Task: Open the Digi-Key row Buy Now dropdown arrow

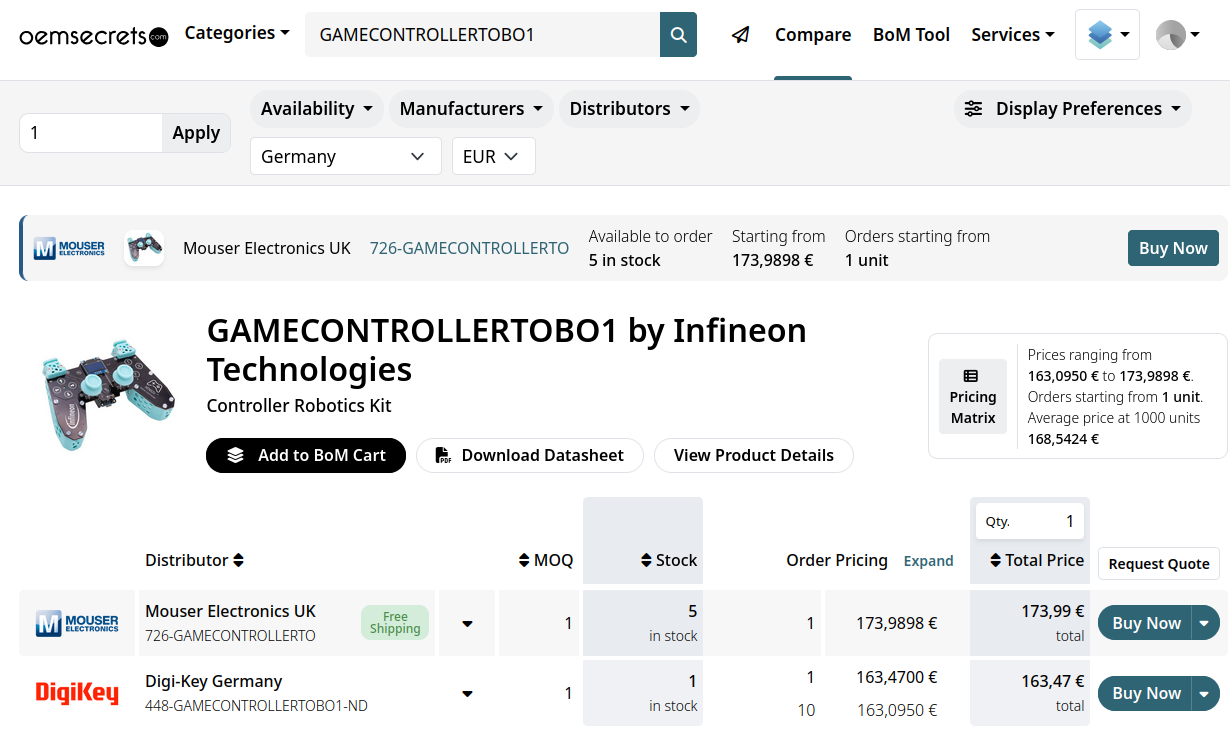Action: (1204, 693)
